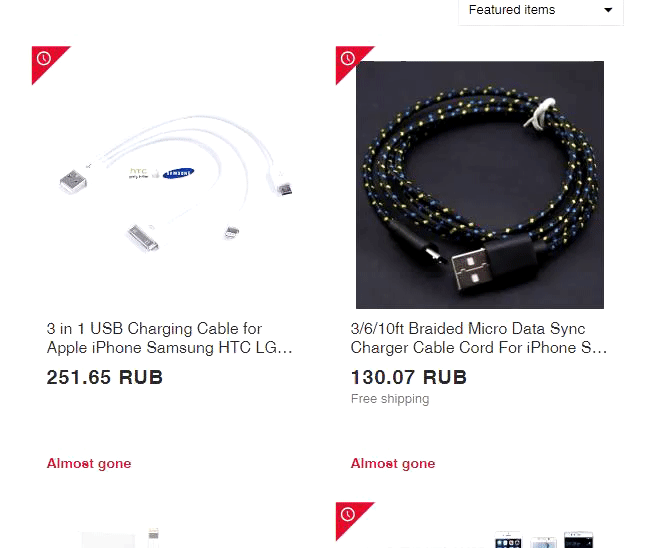Click 30-pin connector in white cable image
Image resolution: width=664 pixels, height=548 pixels.
coord(143,238)
